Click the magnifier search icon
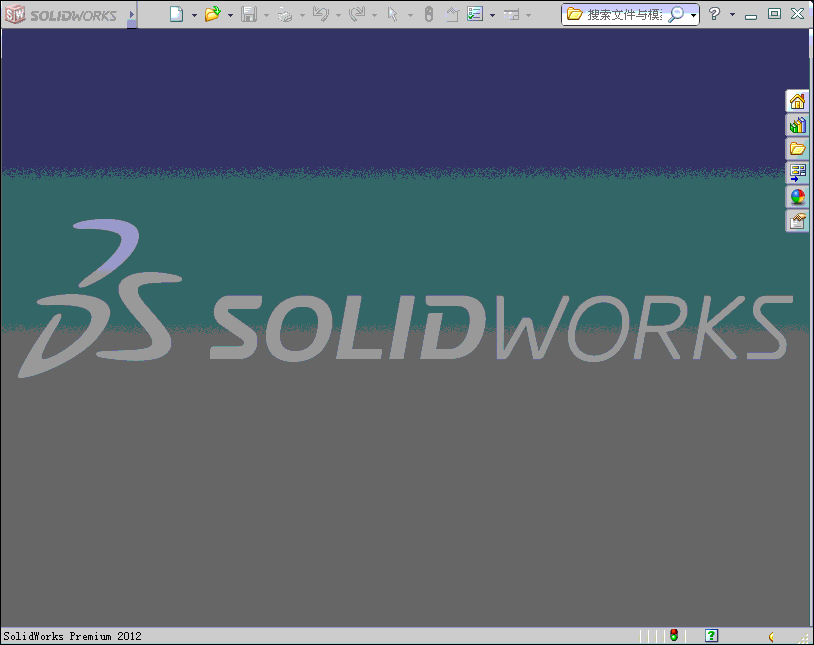Viewport: 814px width, 645px height. click(x=676, y=15)
